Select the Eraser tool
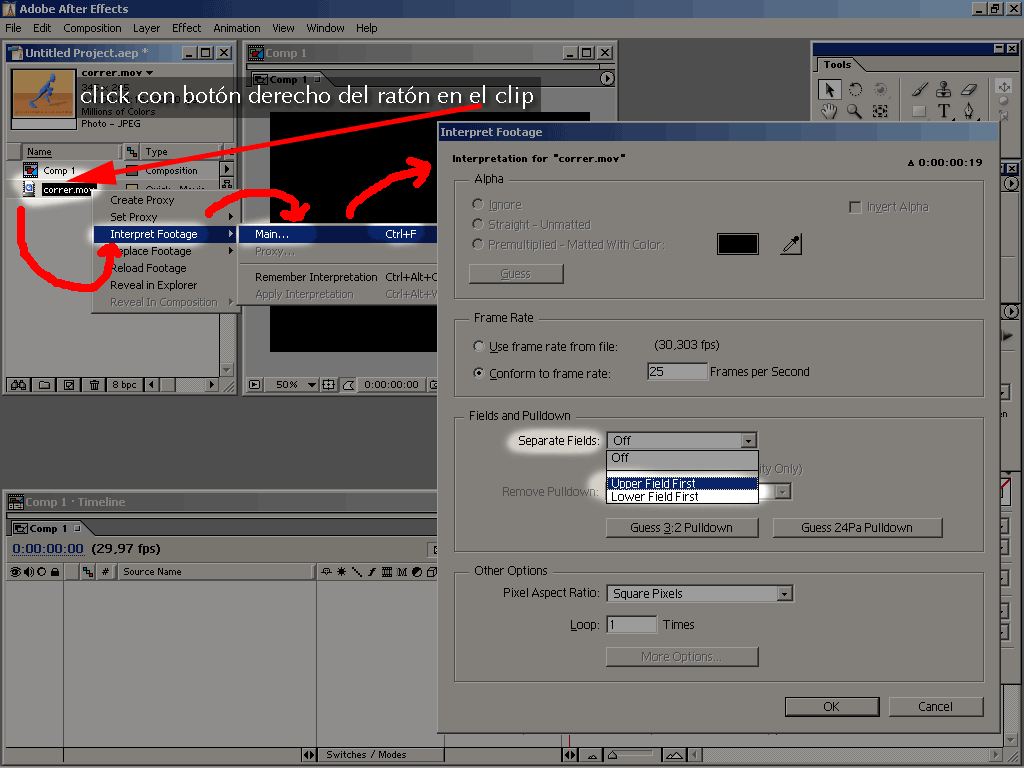 point(969,89)
